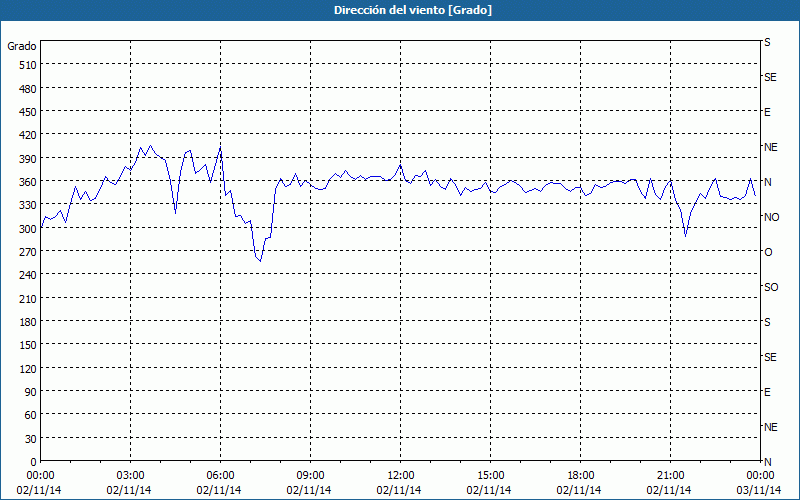Pick the 60 value on the left axis

31,415
